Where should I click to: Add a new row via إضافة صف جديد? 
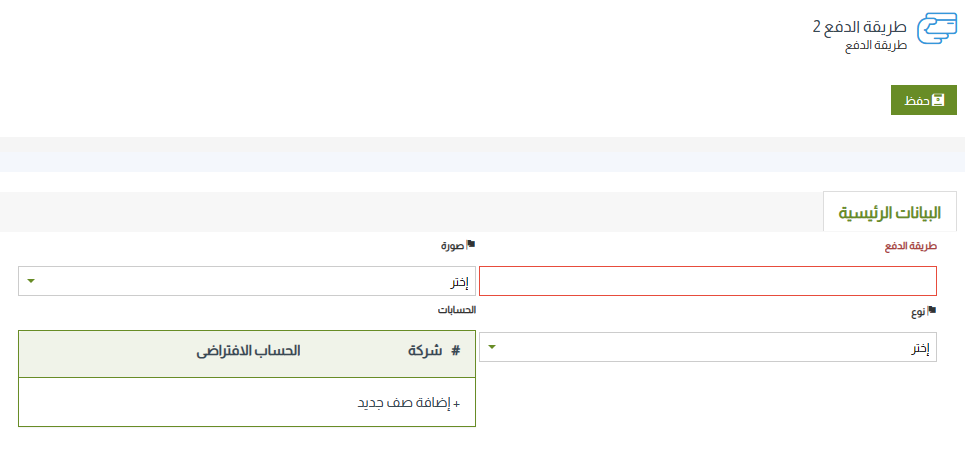point(409,403)
